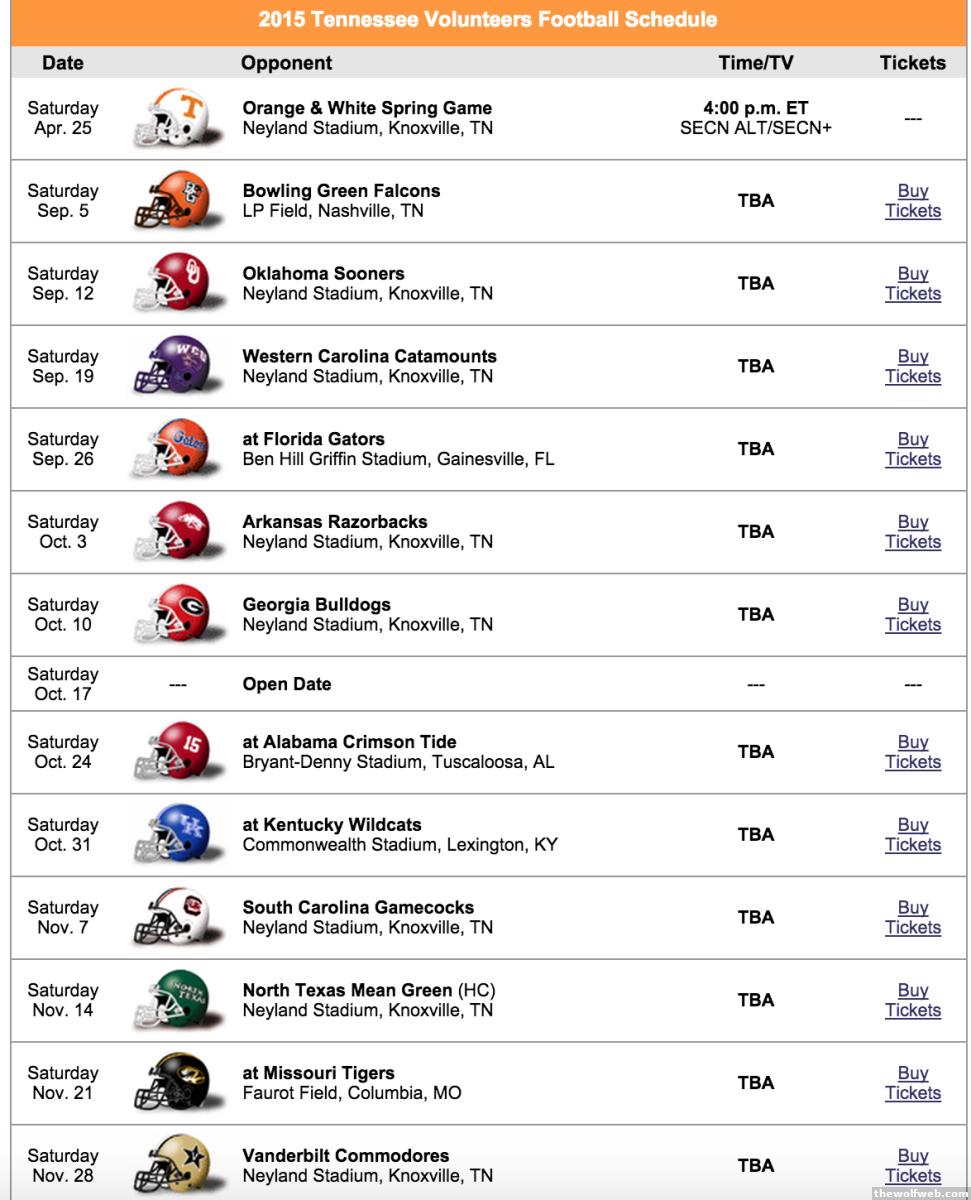Click the Opponent column header

(286, 63)
